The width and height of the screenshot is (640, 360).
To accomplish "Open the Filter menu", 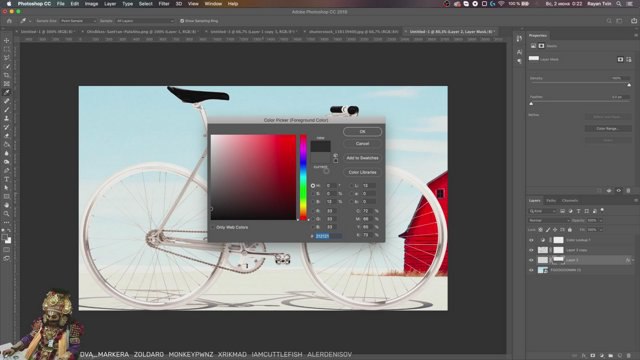I will click(x=164, y=4).
